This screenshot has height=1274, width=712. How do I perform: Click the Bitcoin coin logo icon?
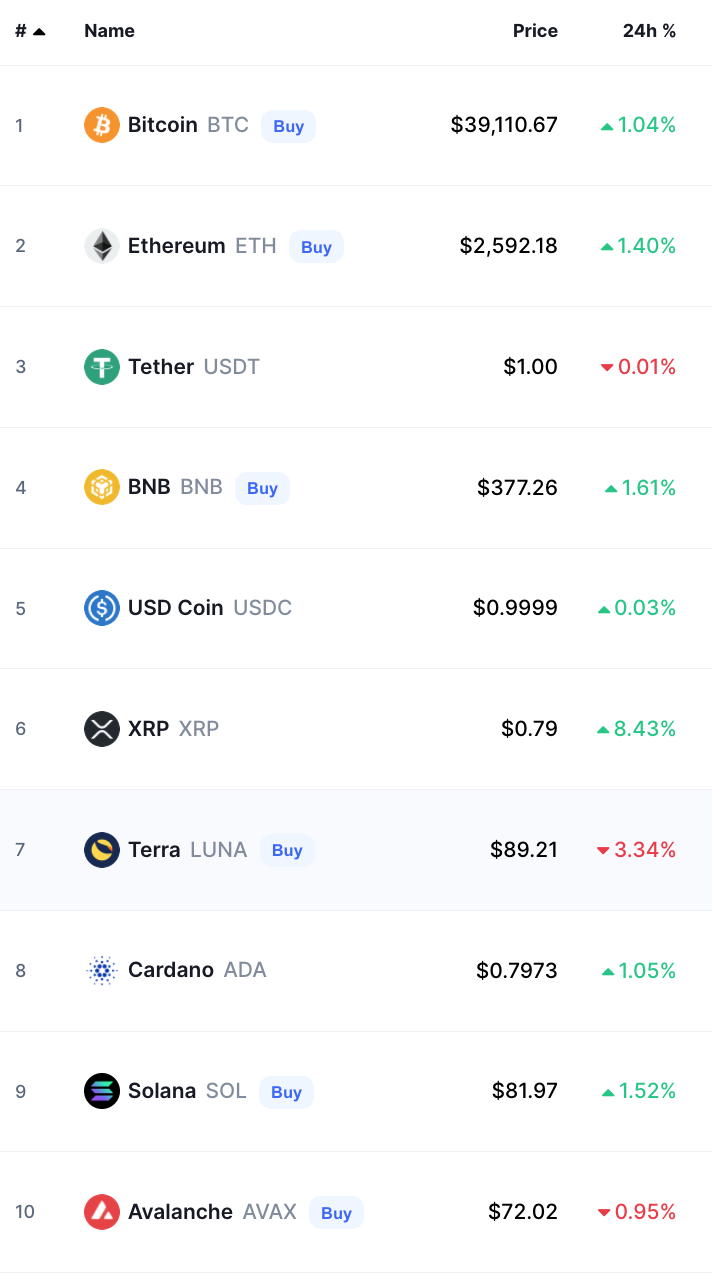pyautogui.click(x=102, y=125)
